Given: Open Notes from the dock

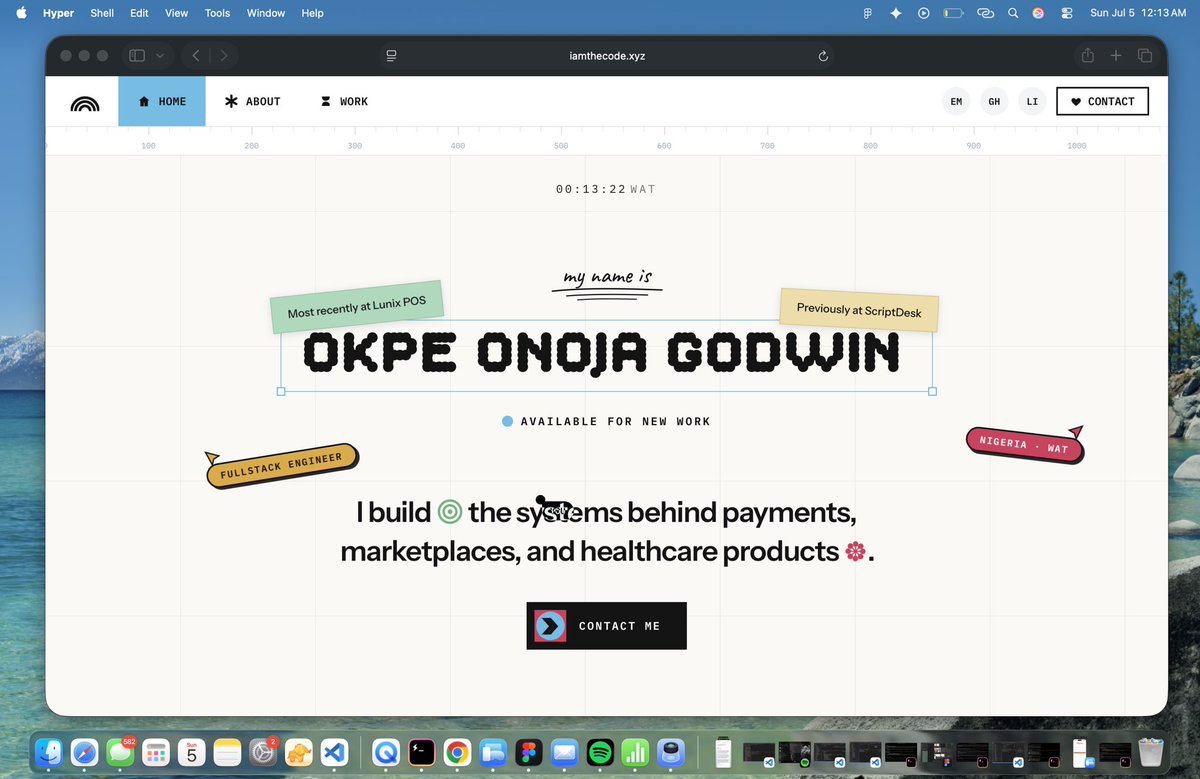Looking at the screenshot, I should point(227,752).
